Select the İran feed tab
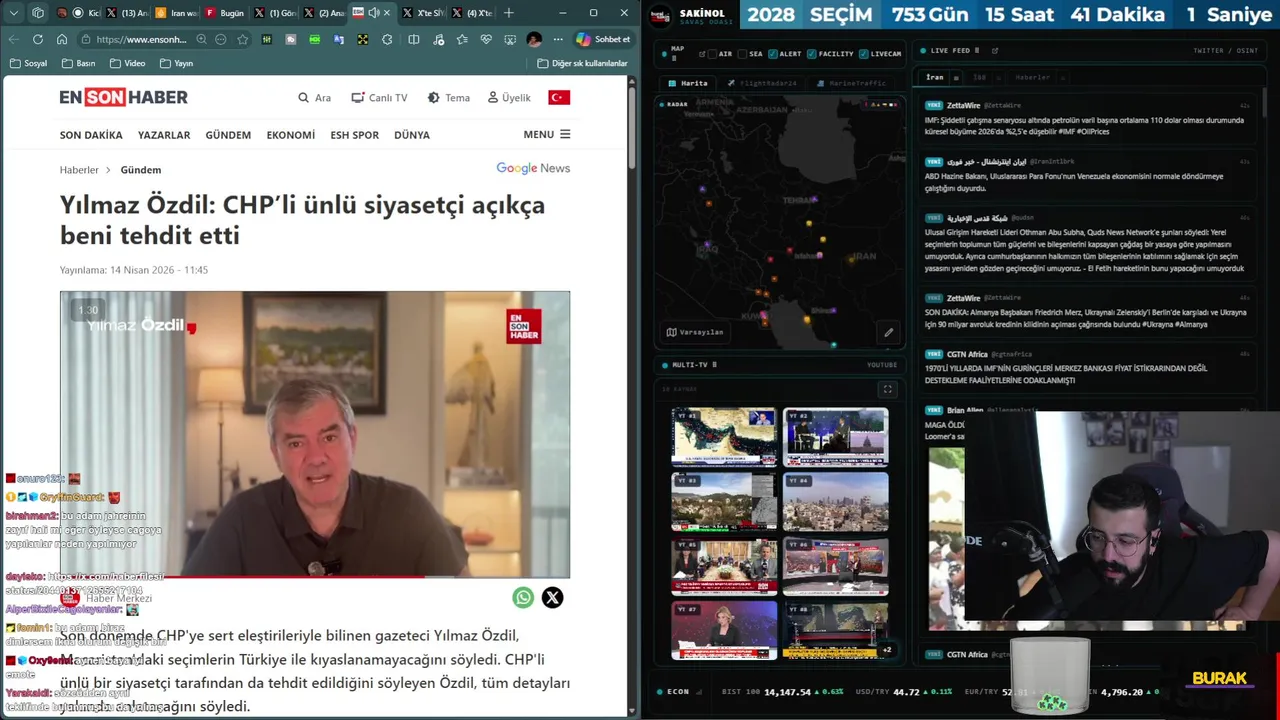The image size is (1280, 720). (935, 77)
